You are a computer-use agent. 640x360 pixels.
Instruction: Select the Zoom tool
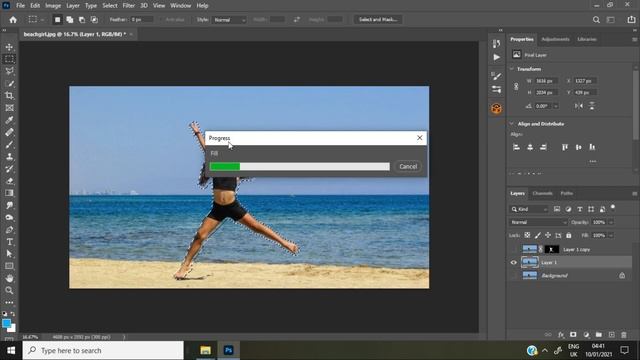coord(9,291)
